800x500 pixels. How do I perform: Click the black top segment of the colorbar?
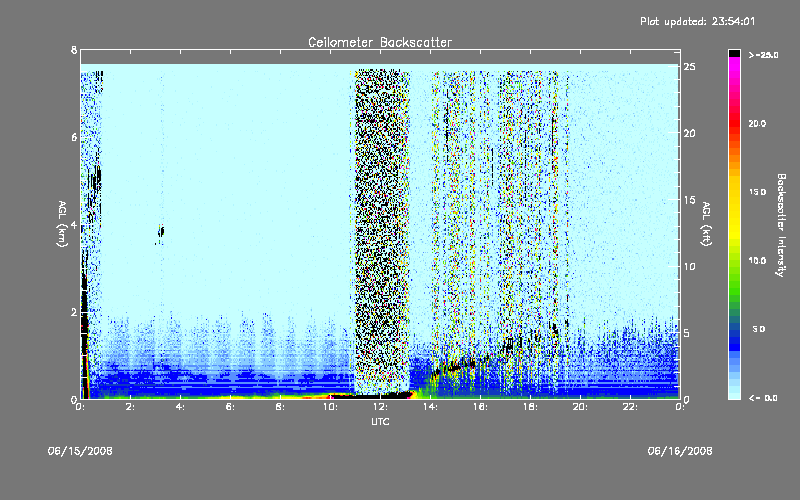click(734, 53)
